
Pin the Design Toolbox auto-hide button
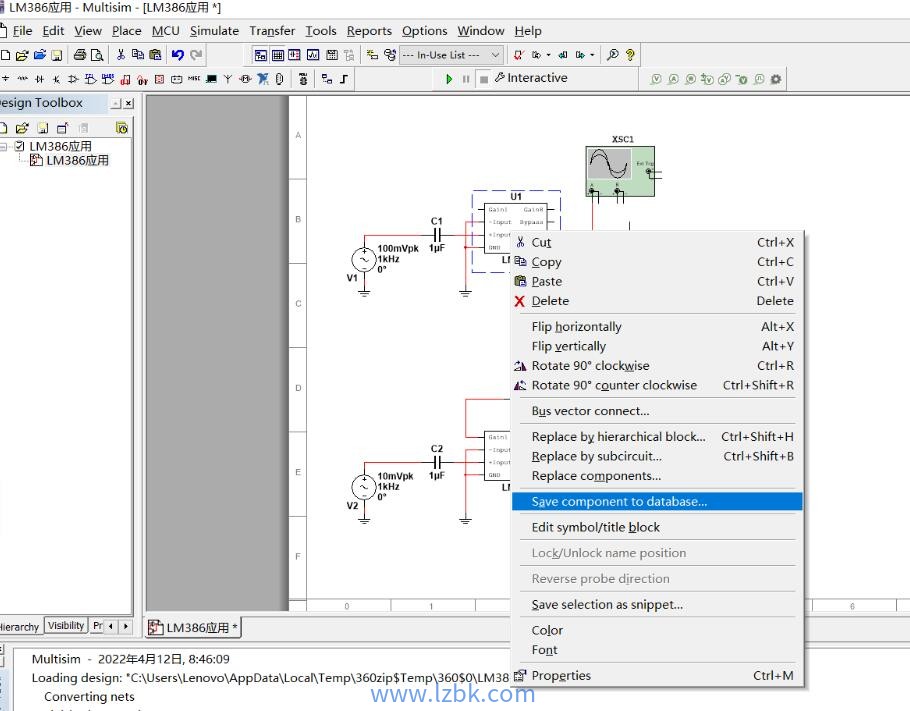pos(116,103)
